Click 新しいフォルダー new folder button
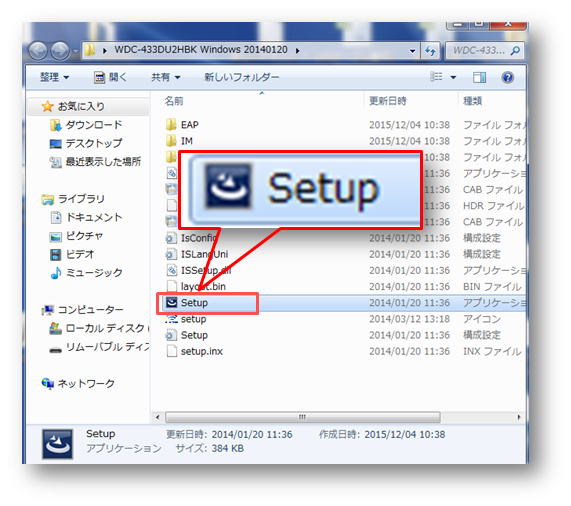 click(x=242, y=77)
